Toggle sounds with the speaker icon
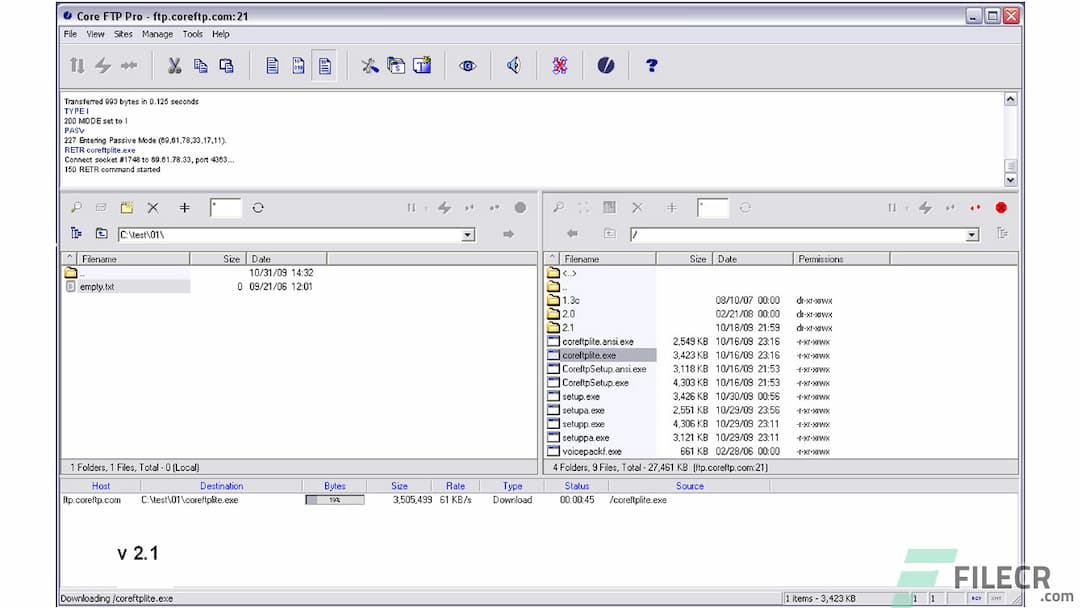Screen dimensions: 1080x608 tap(513, 65)
